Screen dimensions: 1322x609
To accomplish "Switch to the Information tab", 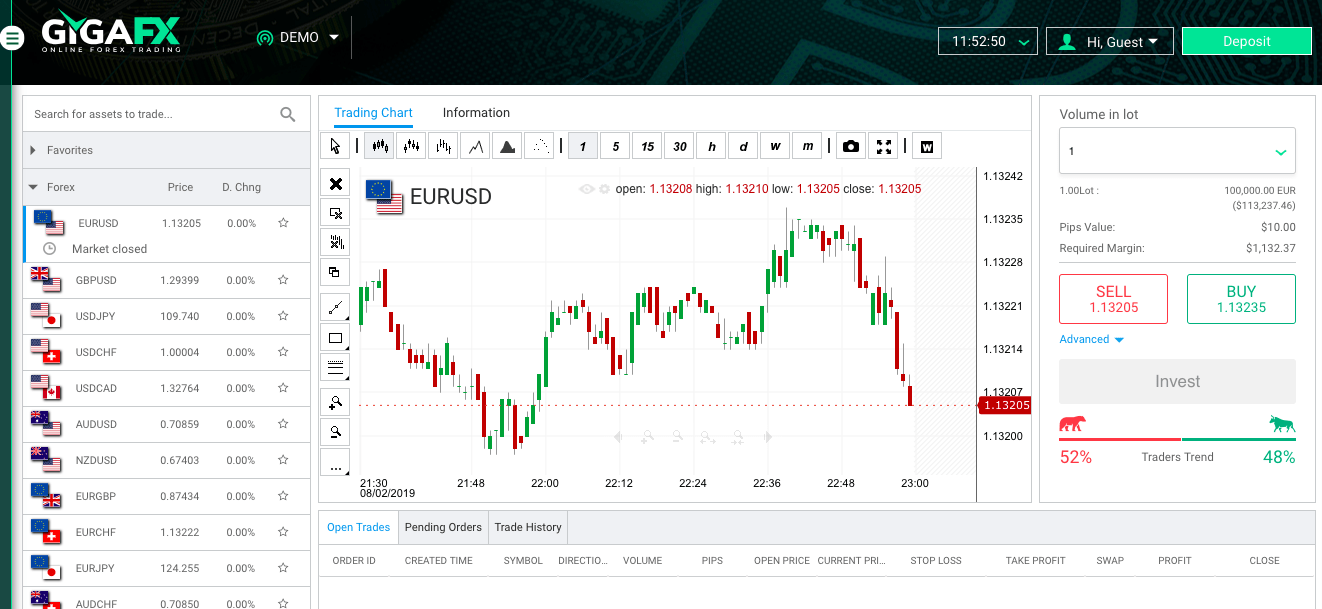I will pos(476,112).
